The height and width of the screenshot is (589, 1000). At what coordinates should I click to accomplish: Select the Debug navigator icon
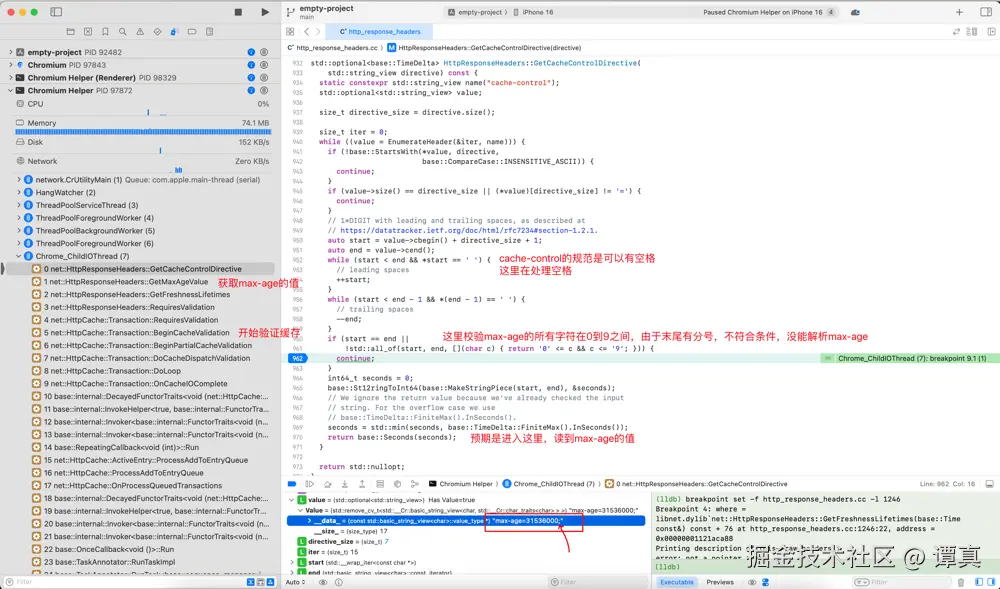point(174,31)
